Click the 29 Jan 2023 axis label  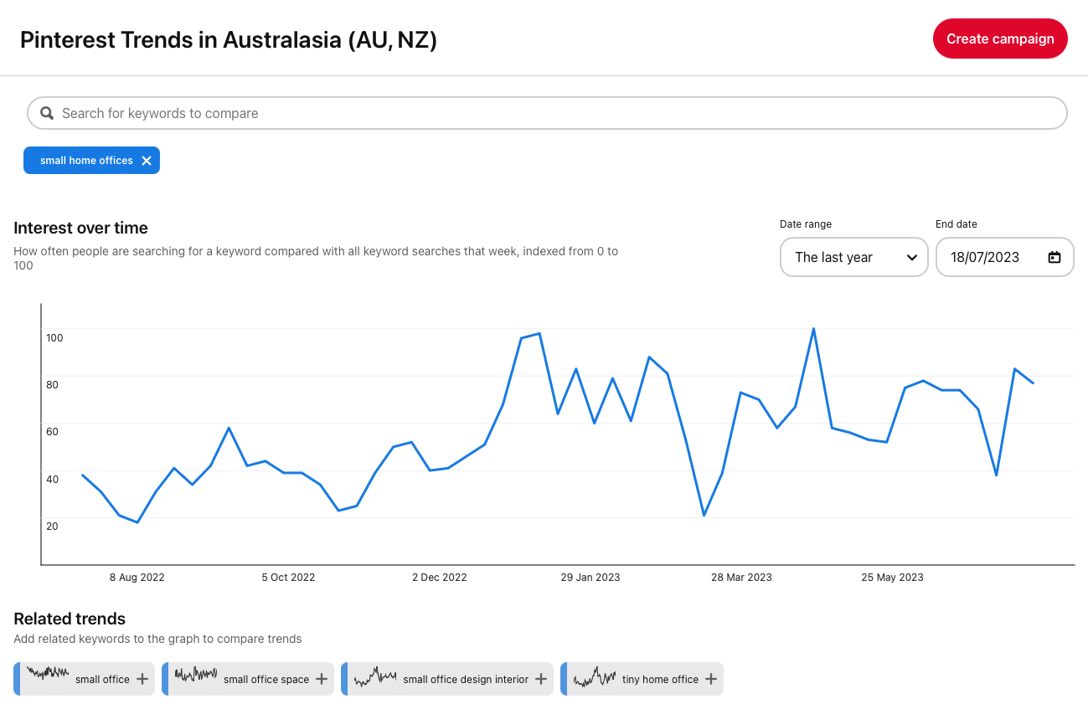click(590, 577)
